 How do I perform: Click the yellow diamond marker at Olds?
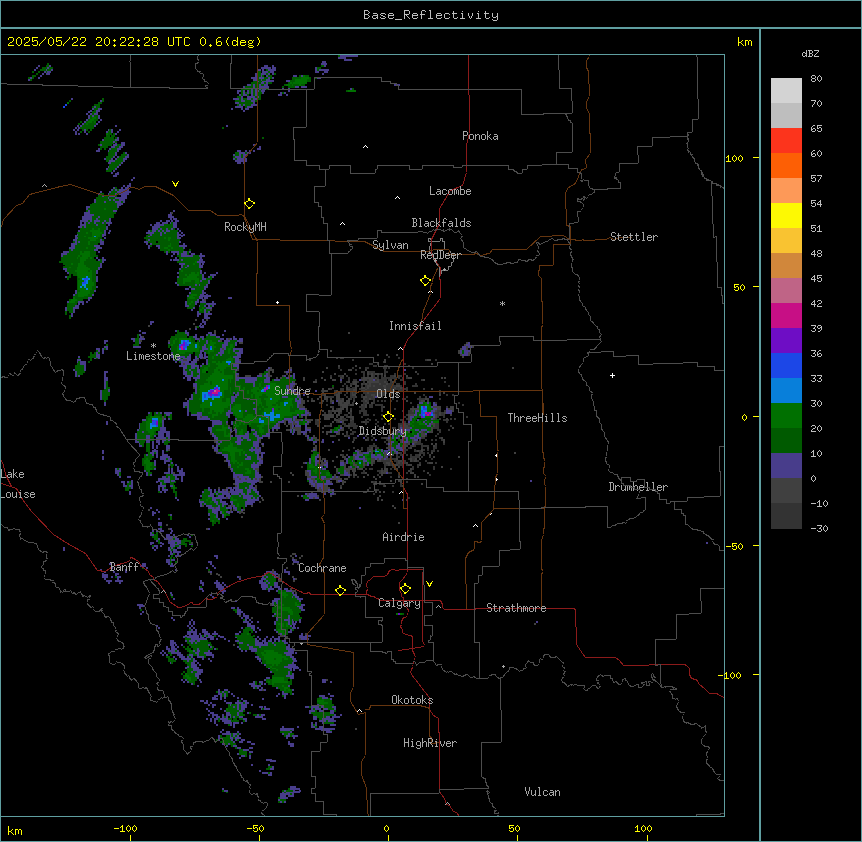(x=388, y=417)
